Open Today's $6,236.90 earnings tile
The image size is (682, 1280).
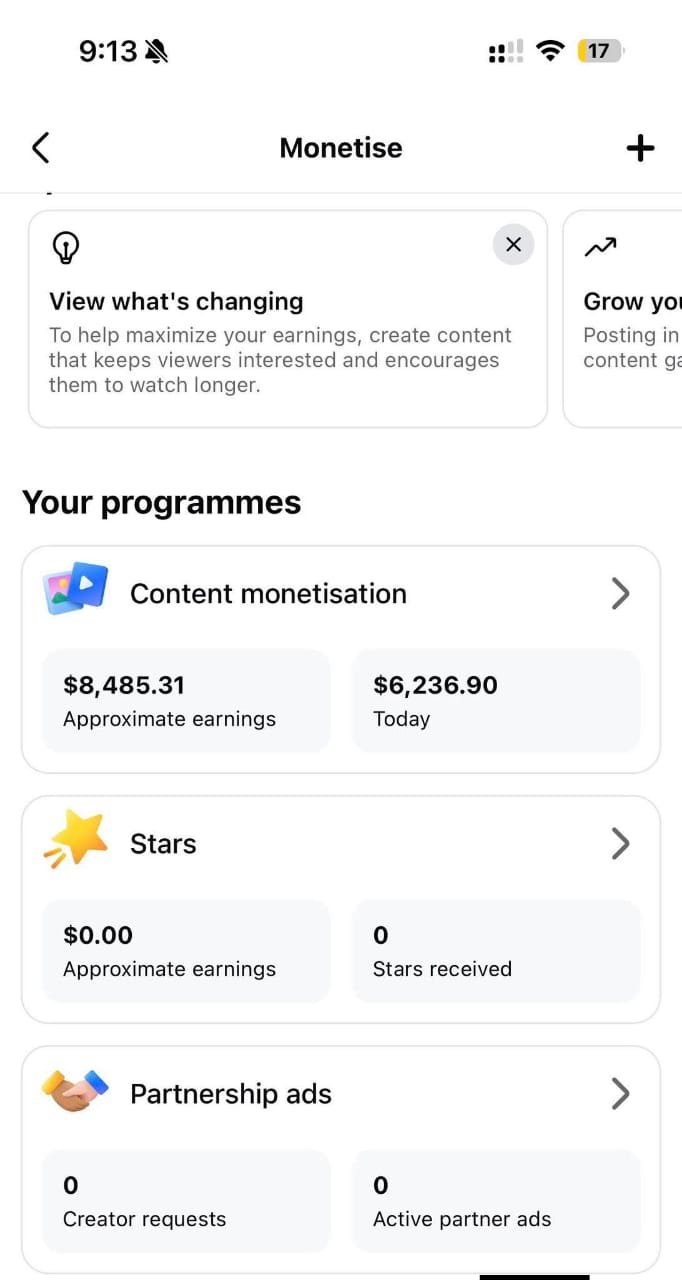[x=496, y=701]
